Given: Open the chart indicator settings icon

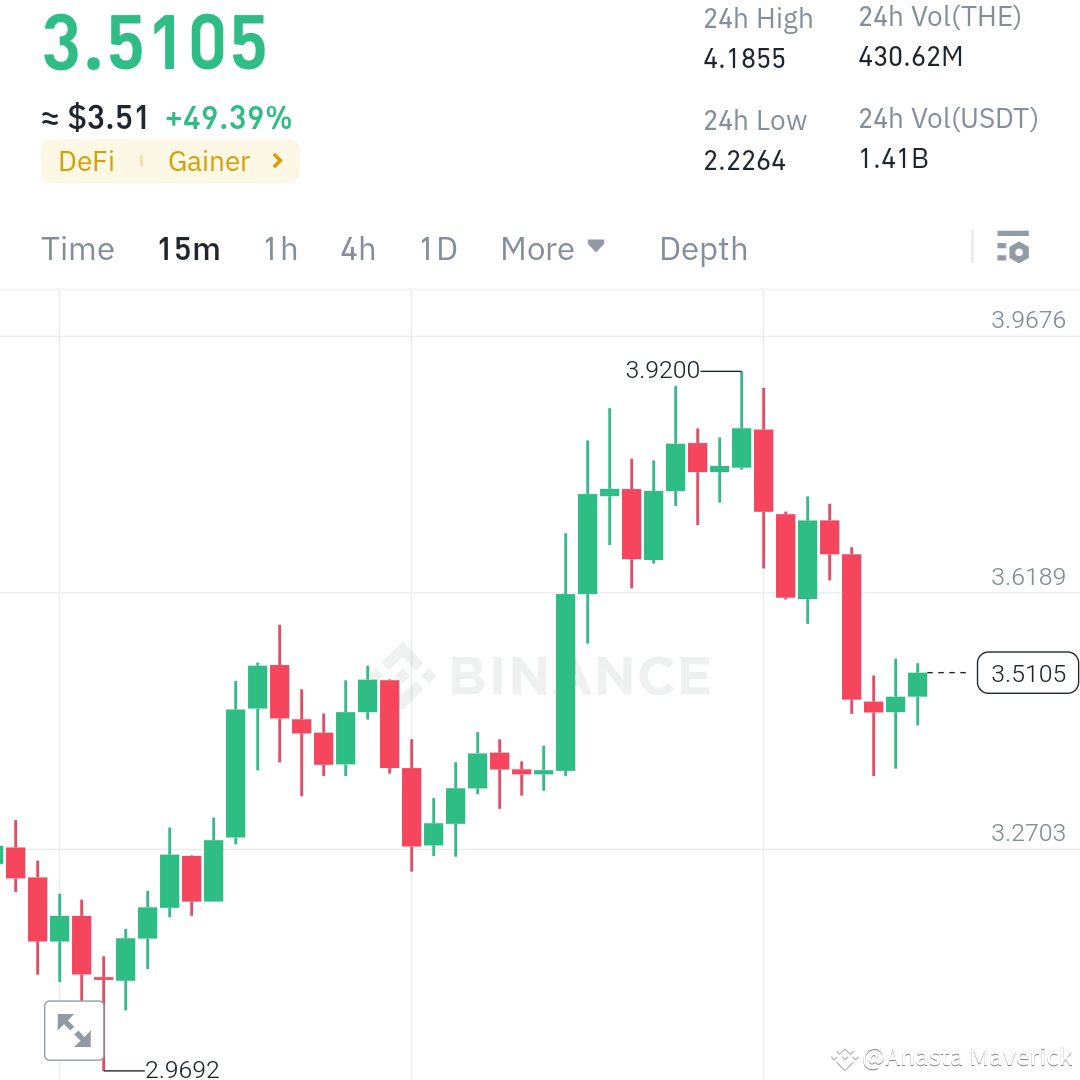Looking at the screenshot, I should pyautogui.click(x=1014, y=246).
